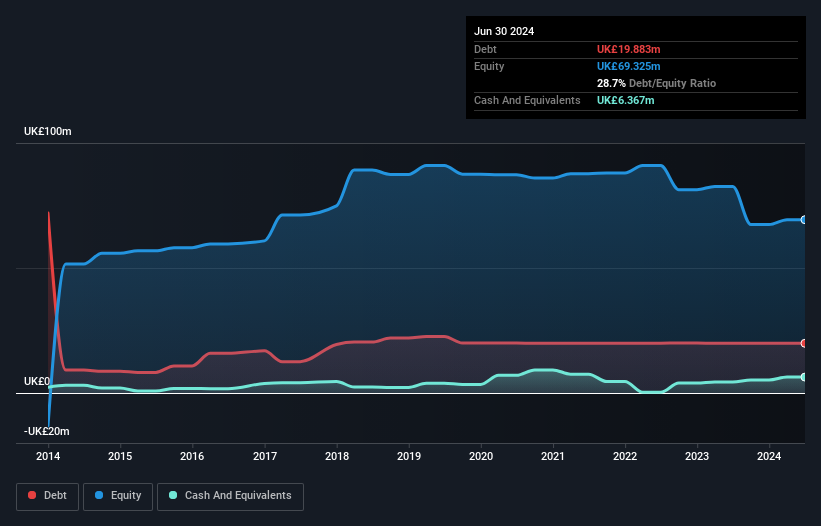Image resolution: width=821 pixels, height=526 pixels.
Task: Click the UK£100m y-axis label
Action: pos(48,131)
